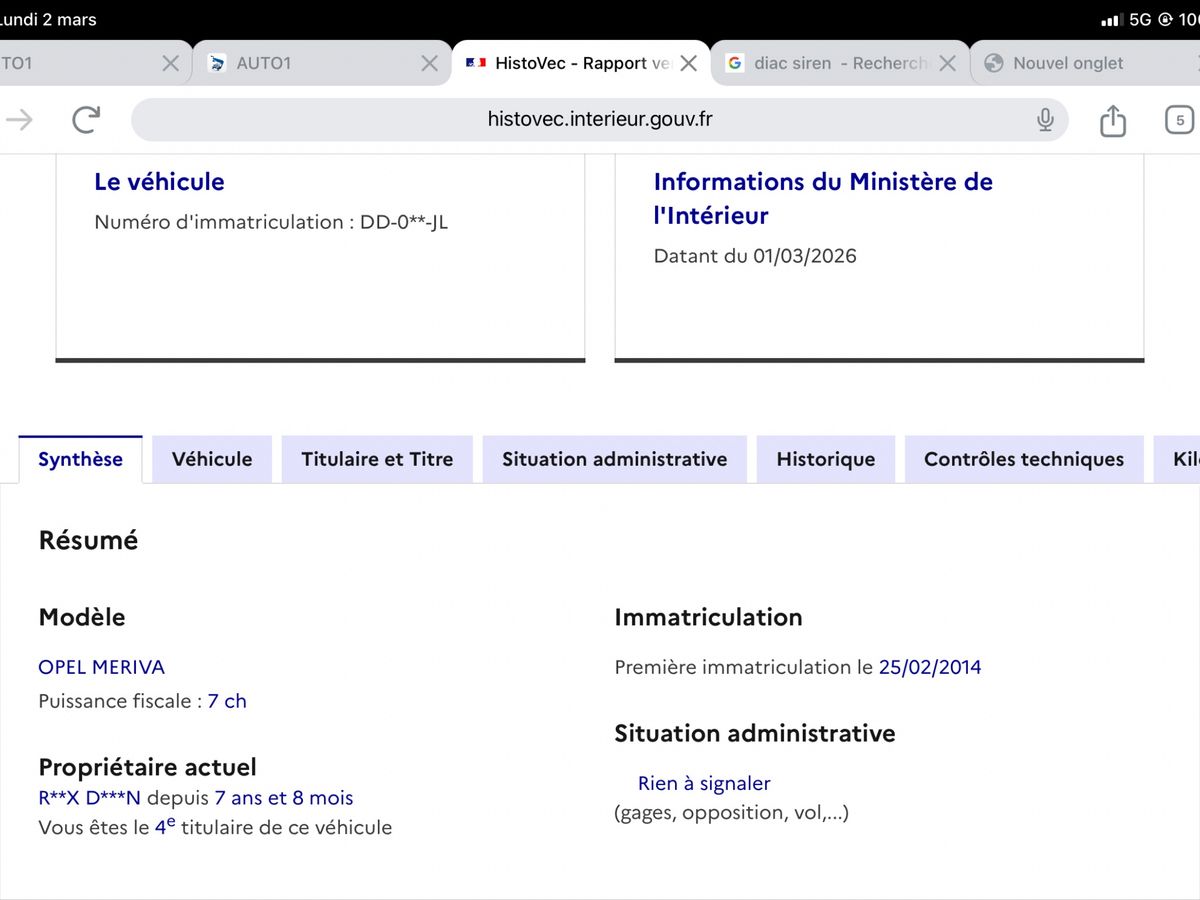Switch to the AUTO1 browser tab
Viewport: 1200px width, 900px height.
point(300,63)
